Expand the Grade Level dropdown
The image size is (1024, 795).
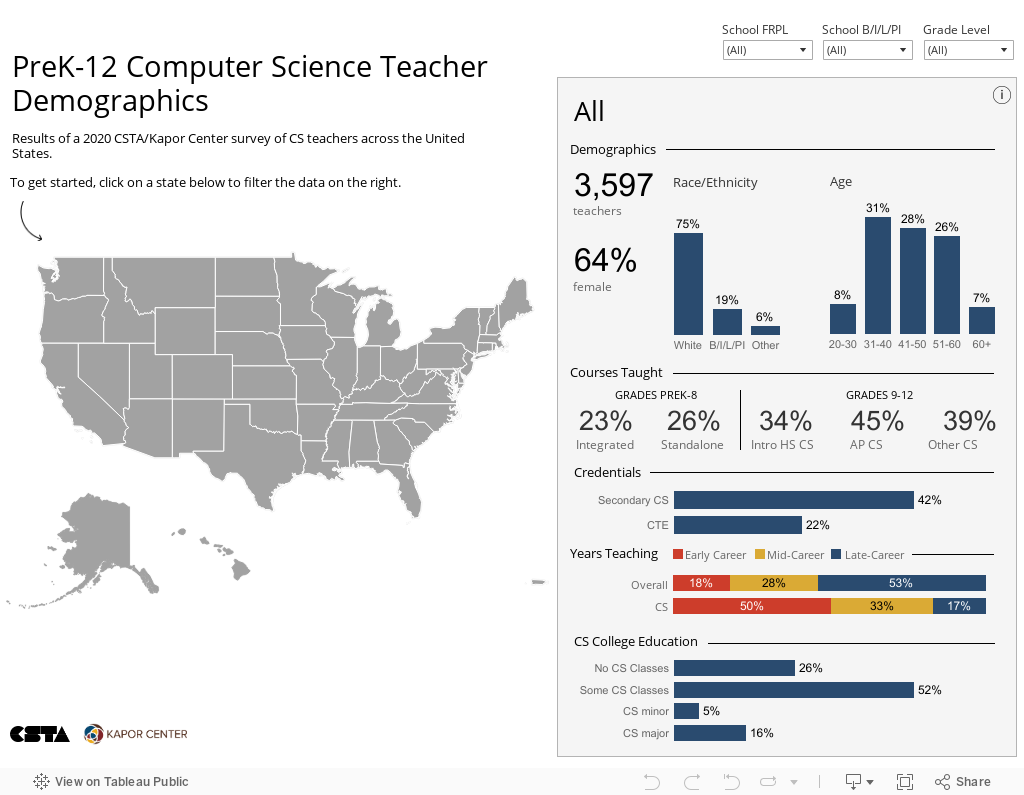click(x=968, y=50)
